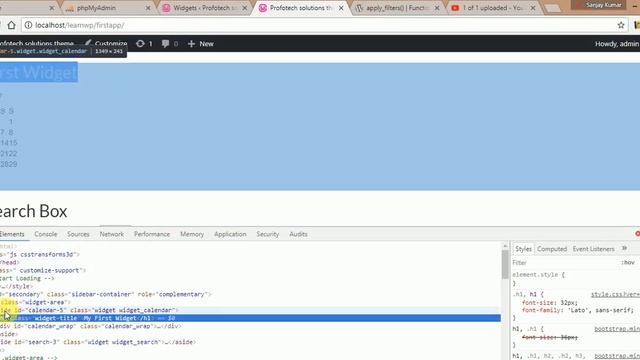The width and height of the screenshot is (640, 360).
Task: Open the Security tab in DevTools
Action: 267,234
